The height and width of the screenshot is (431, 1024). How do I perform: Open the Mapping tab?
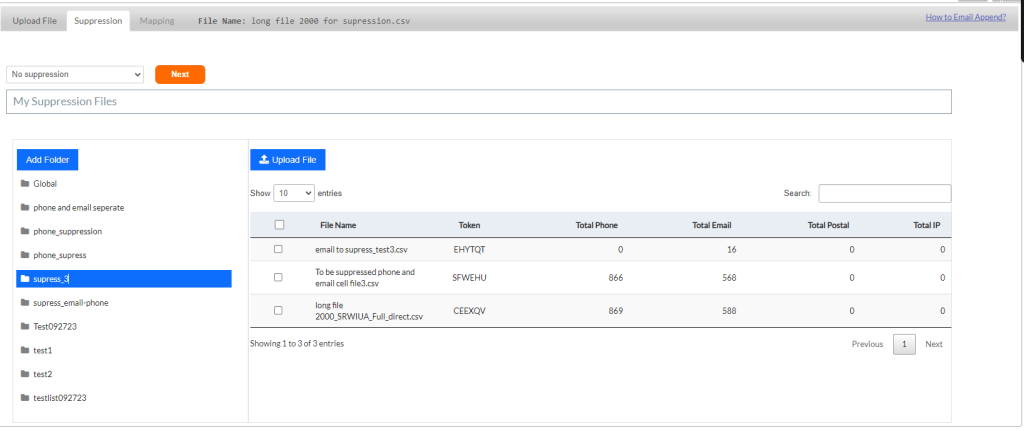tap(156, 20)
